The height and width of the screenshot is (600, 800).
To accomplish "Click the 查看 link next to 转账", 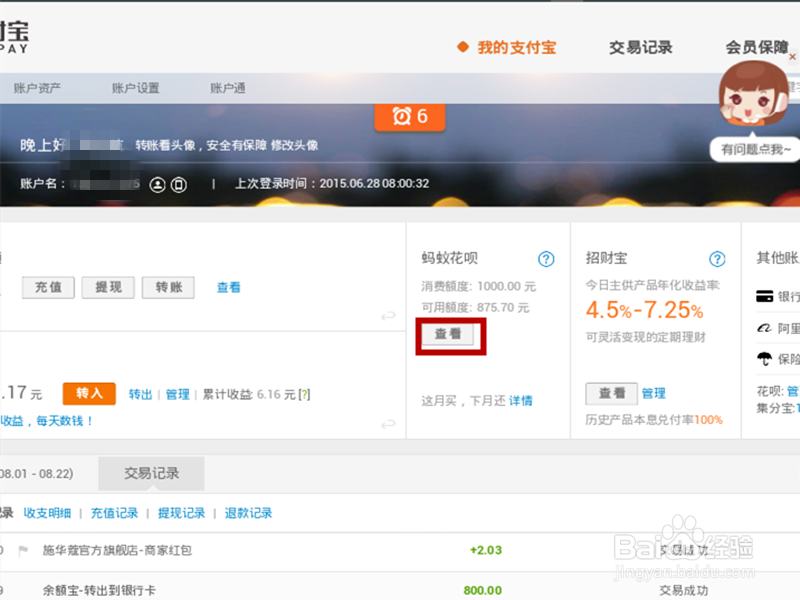I will point(229,288).
